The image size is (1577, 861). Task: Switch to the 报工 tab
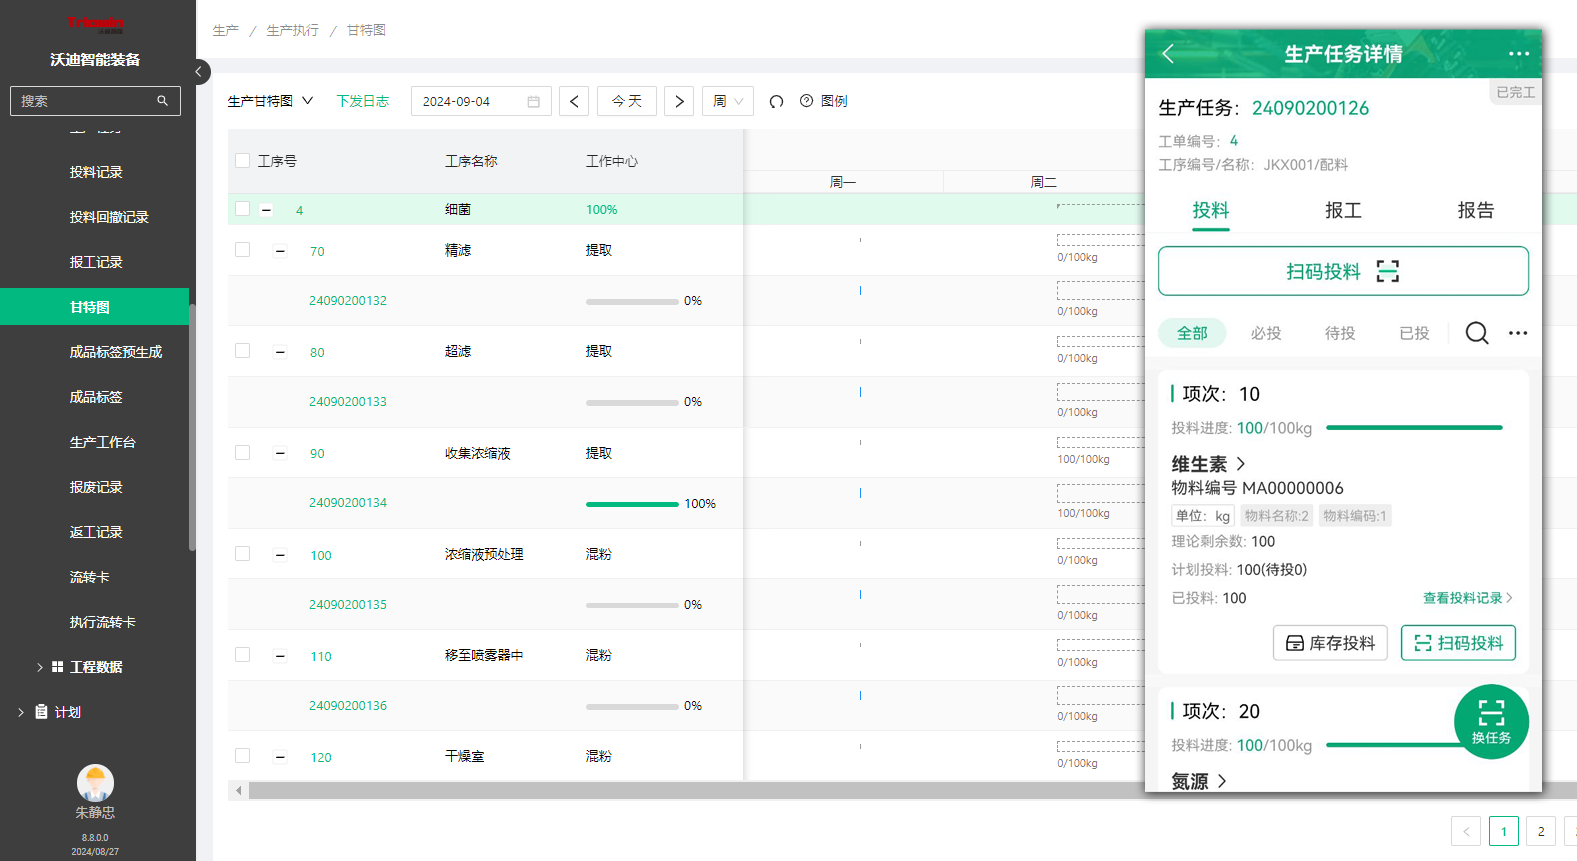[1342, 211]
